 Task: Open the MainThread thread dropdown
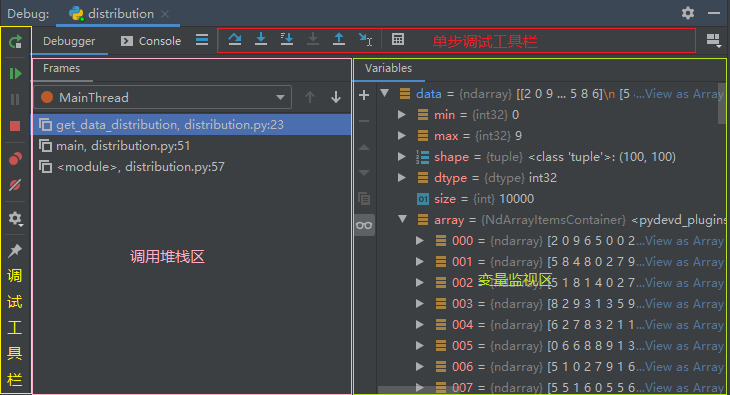click(163, 97)
